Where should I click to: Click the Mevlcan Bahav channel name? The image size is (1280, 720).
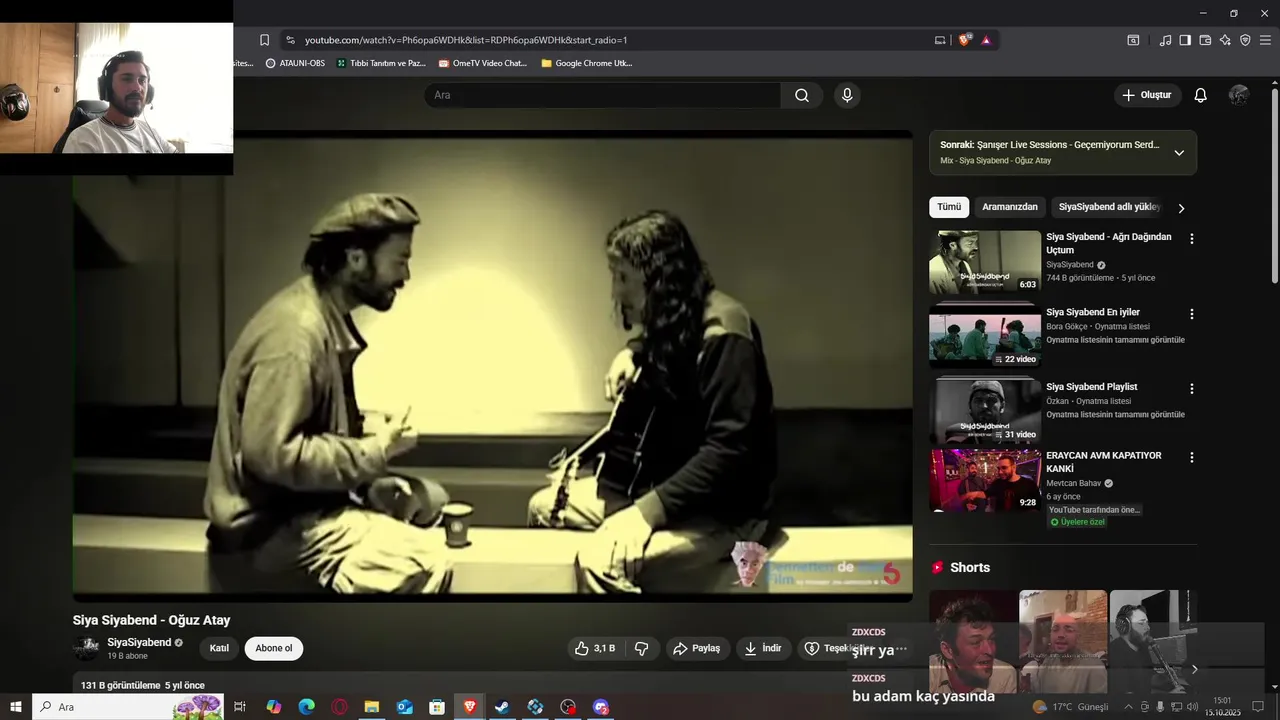1073,483
